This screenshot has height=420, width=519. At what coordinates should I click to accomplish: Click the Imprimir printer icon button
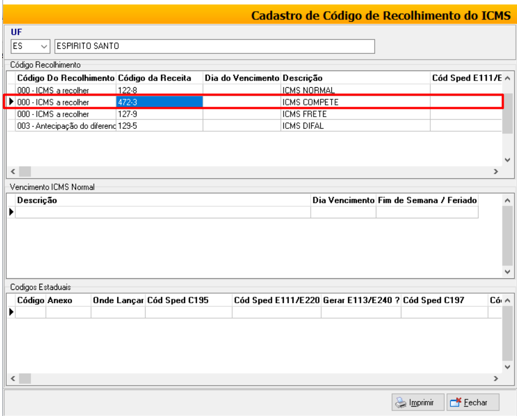(417, 402)
